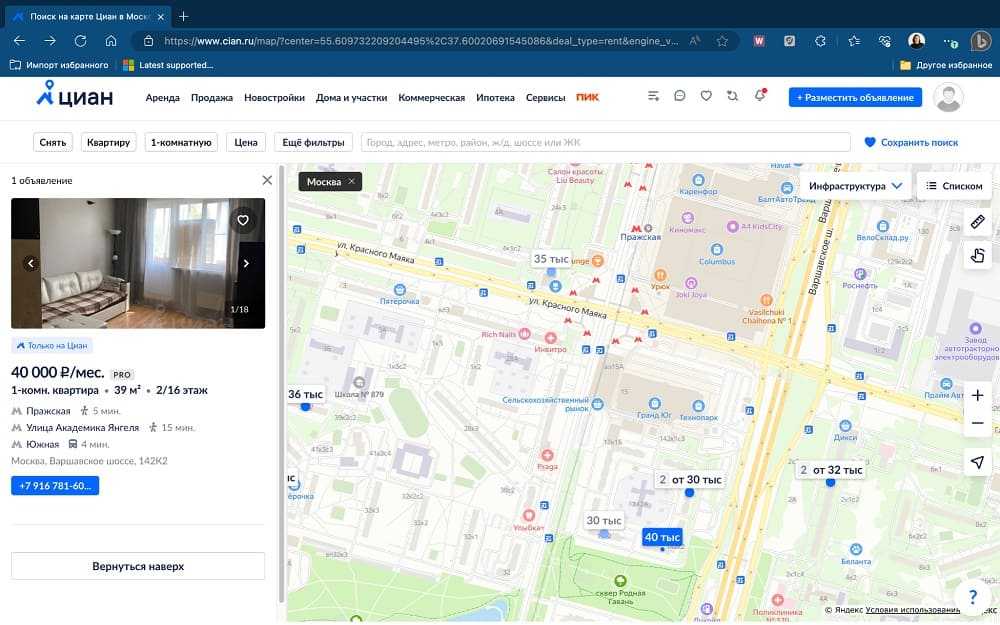Zoom in the map with plus button

[977, 395]
